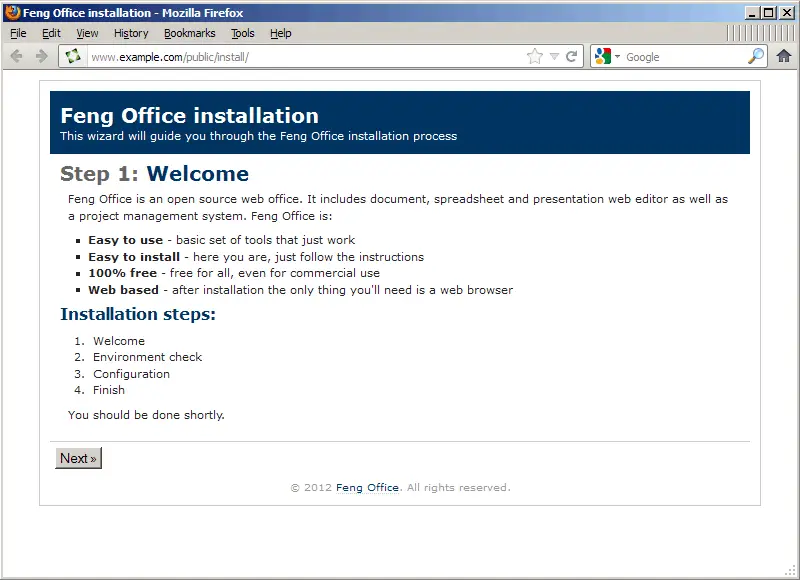This screenshot has width=800, height=580.
Task: Open the File menu
Action: click(x=18, y=33)
